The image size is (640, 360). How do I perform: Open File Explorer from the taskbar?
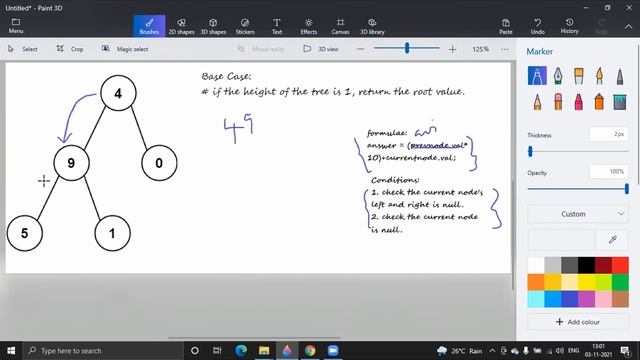point(264,351)
